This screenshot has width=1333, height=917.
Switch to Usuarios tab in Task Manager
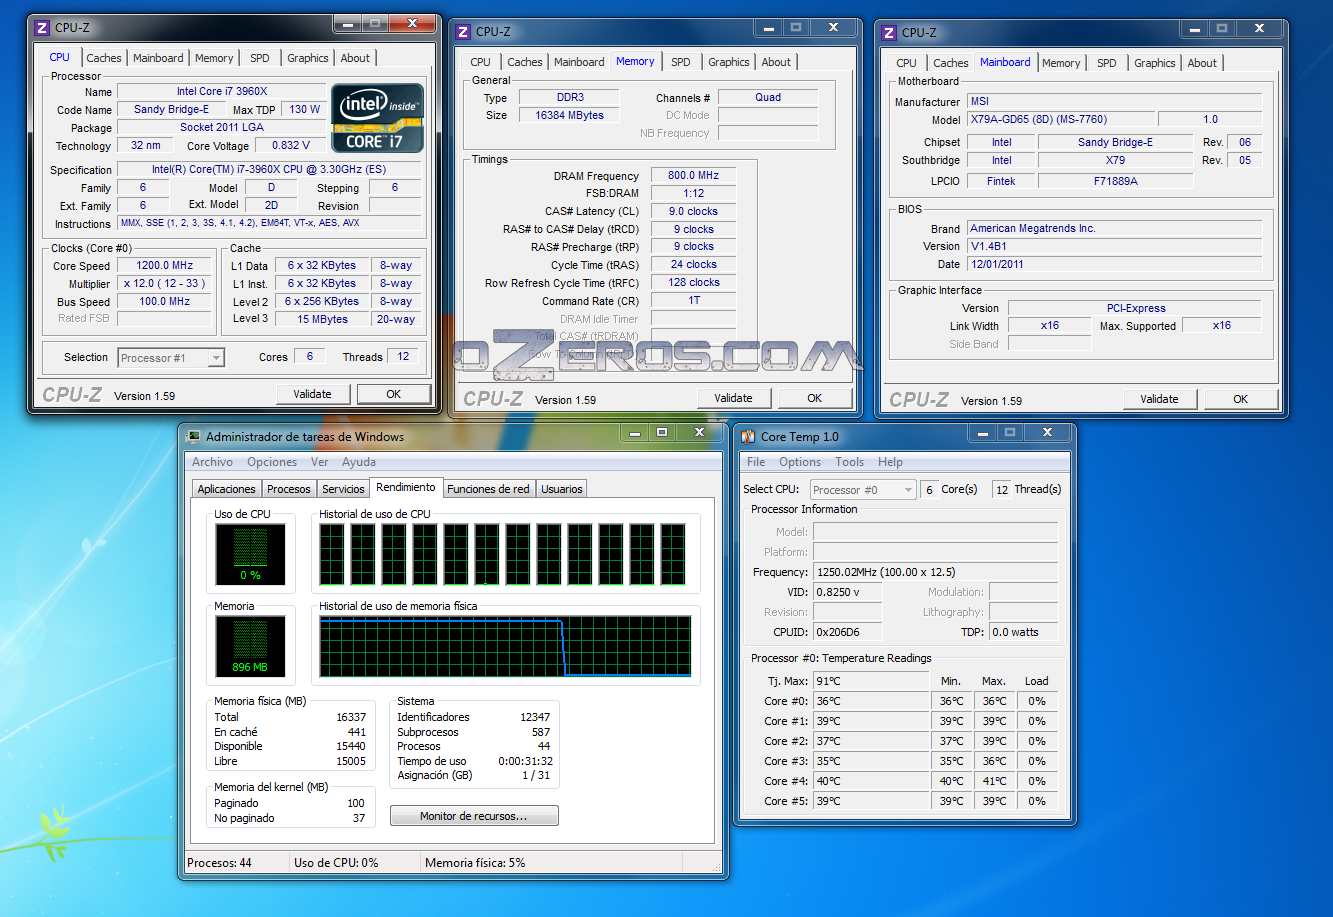point(562,489)
